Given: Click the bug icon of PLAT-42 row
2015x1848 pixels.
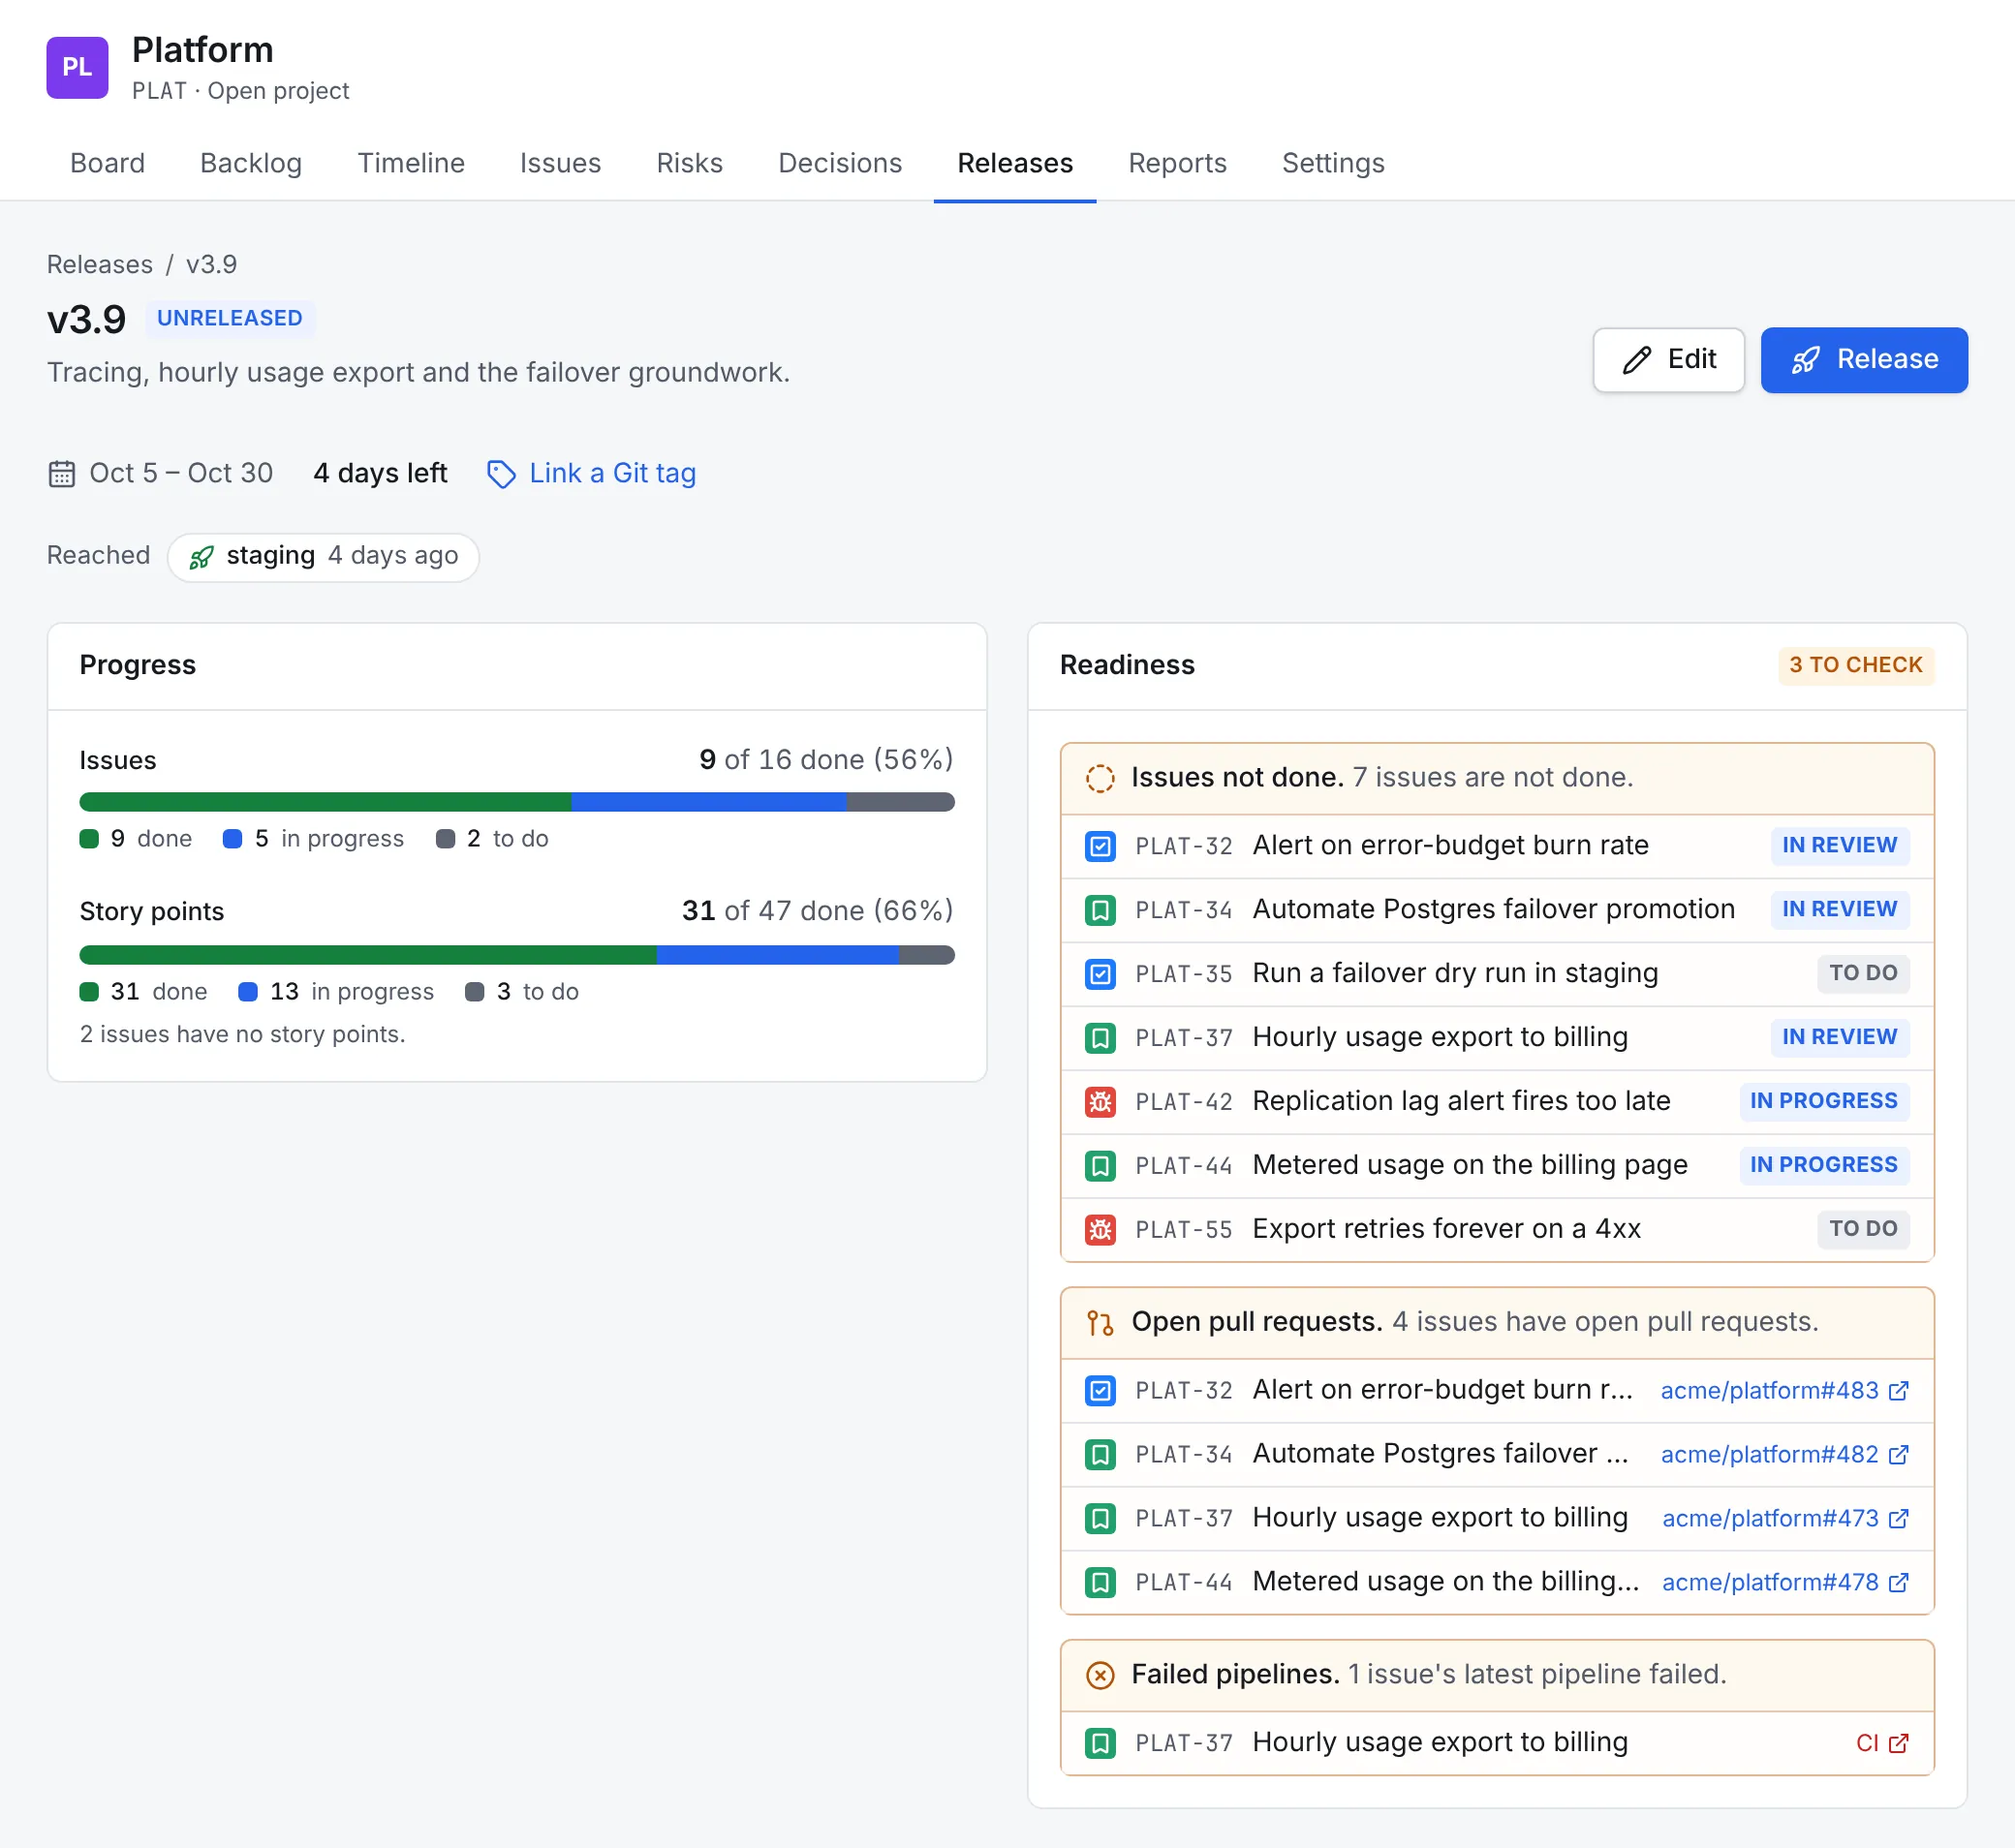Looking at the screenshot, I should tap(1100, 1102).
